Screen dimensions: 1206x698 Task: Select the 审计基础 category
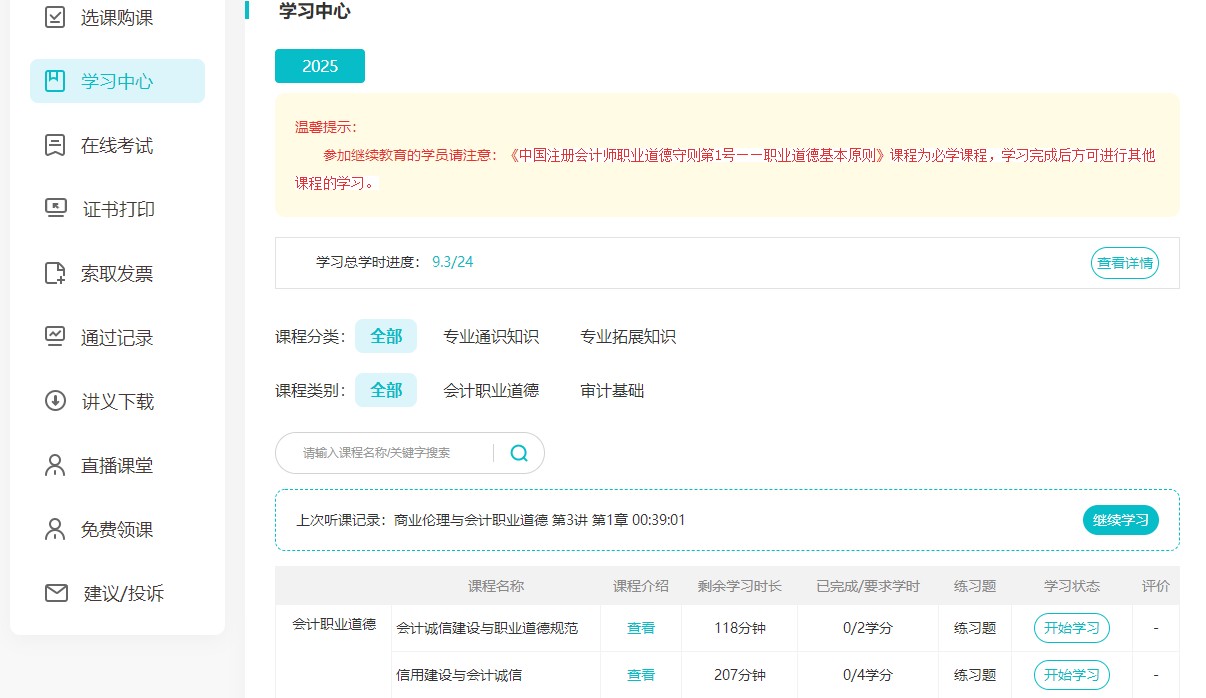pos(611,390)
